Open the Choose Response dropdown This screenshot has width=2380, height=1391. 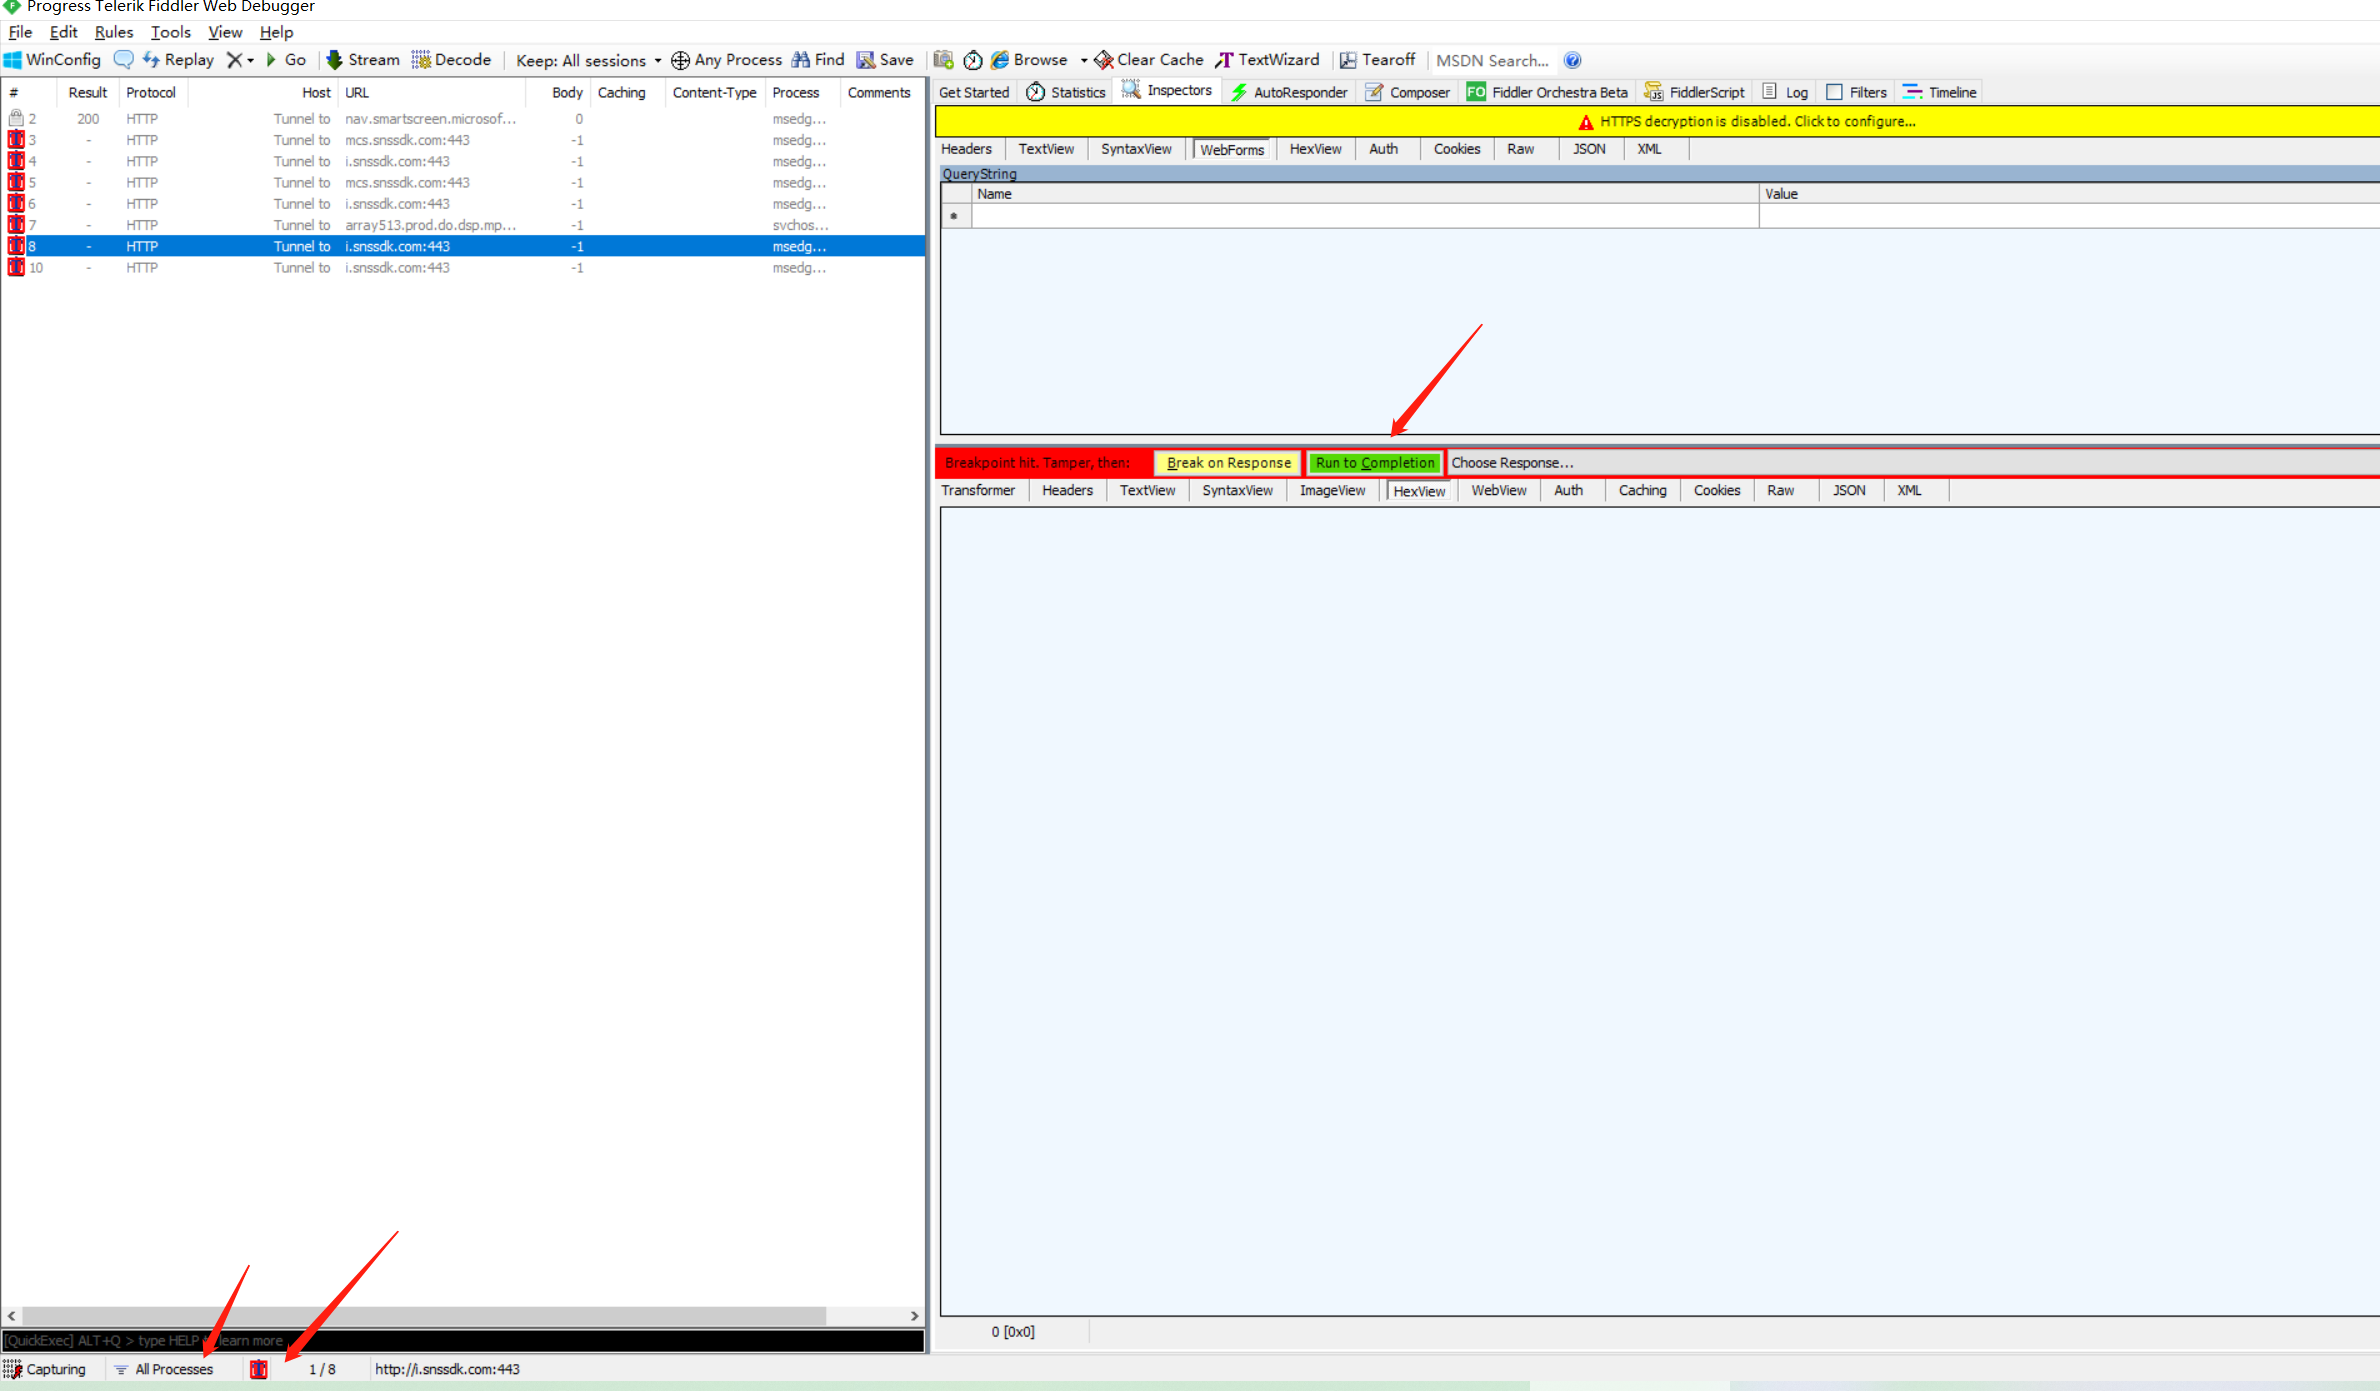click(x=1512, y=463)
